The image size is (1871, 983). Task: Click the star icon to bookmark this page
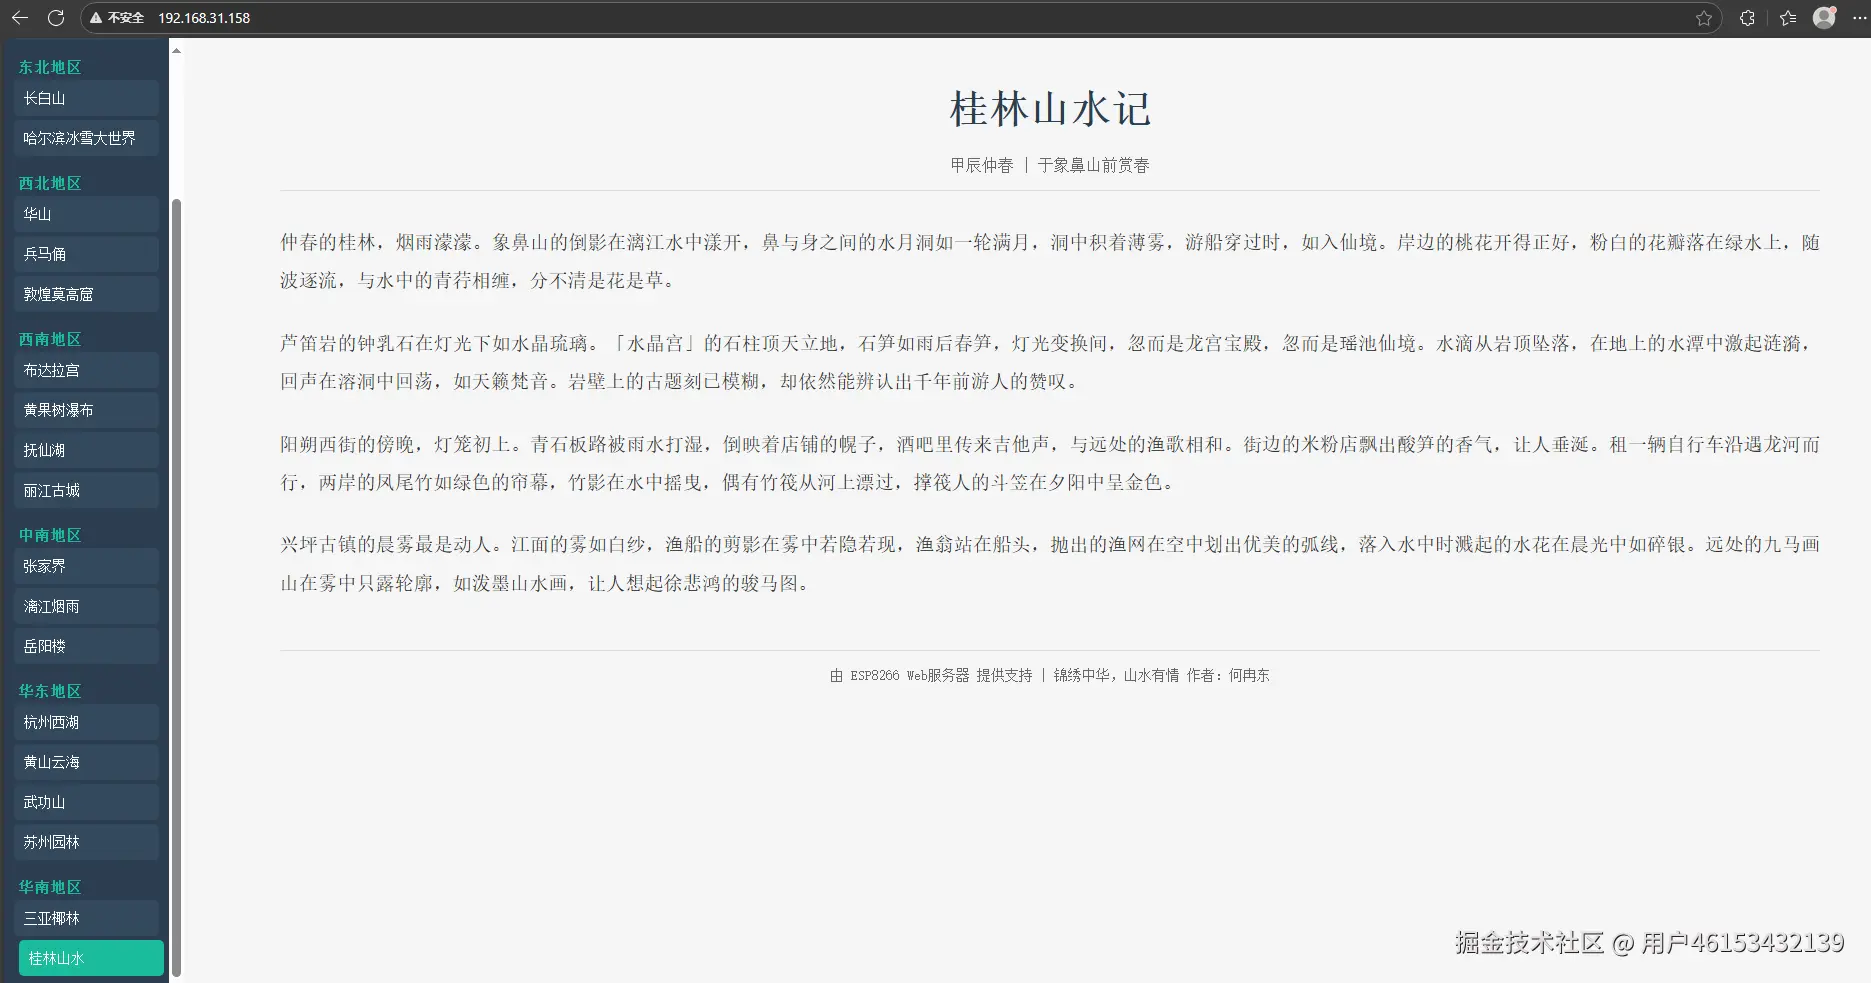pyautogui.click(x=1703, y=17)
